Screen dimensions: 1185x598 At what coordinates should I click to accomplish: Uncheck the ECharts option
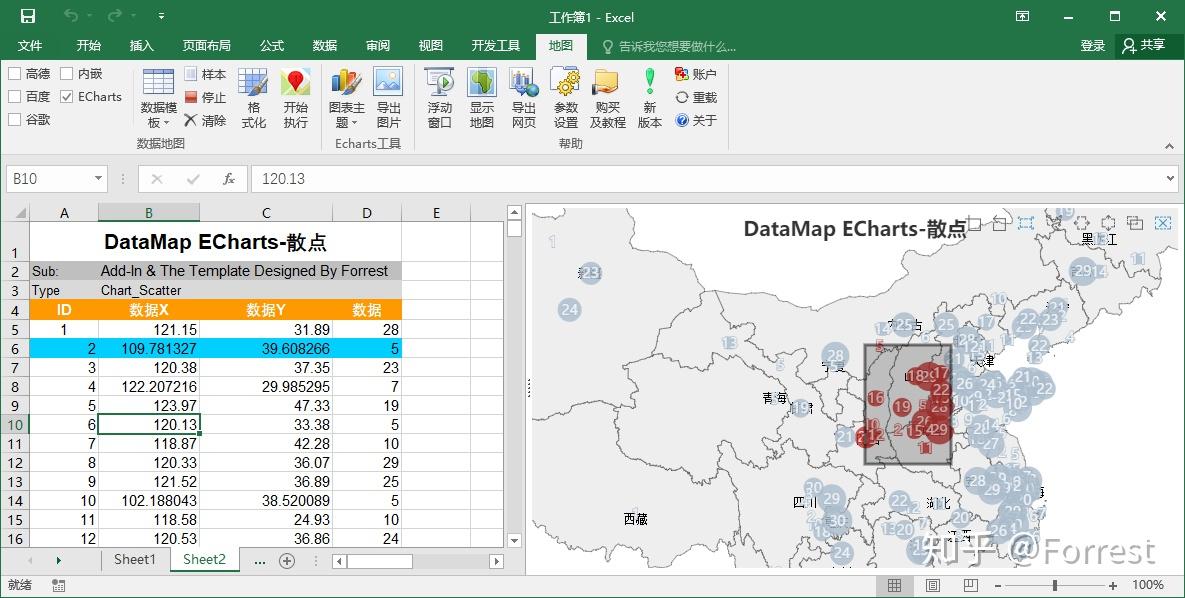coord(65,96)
